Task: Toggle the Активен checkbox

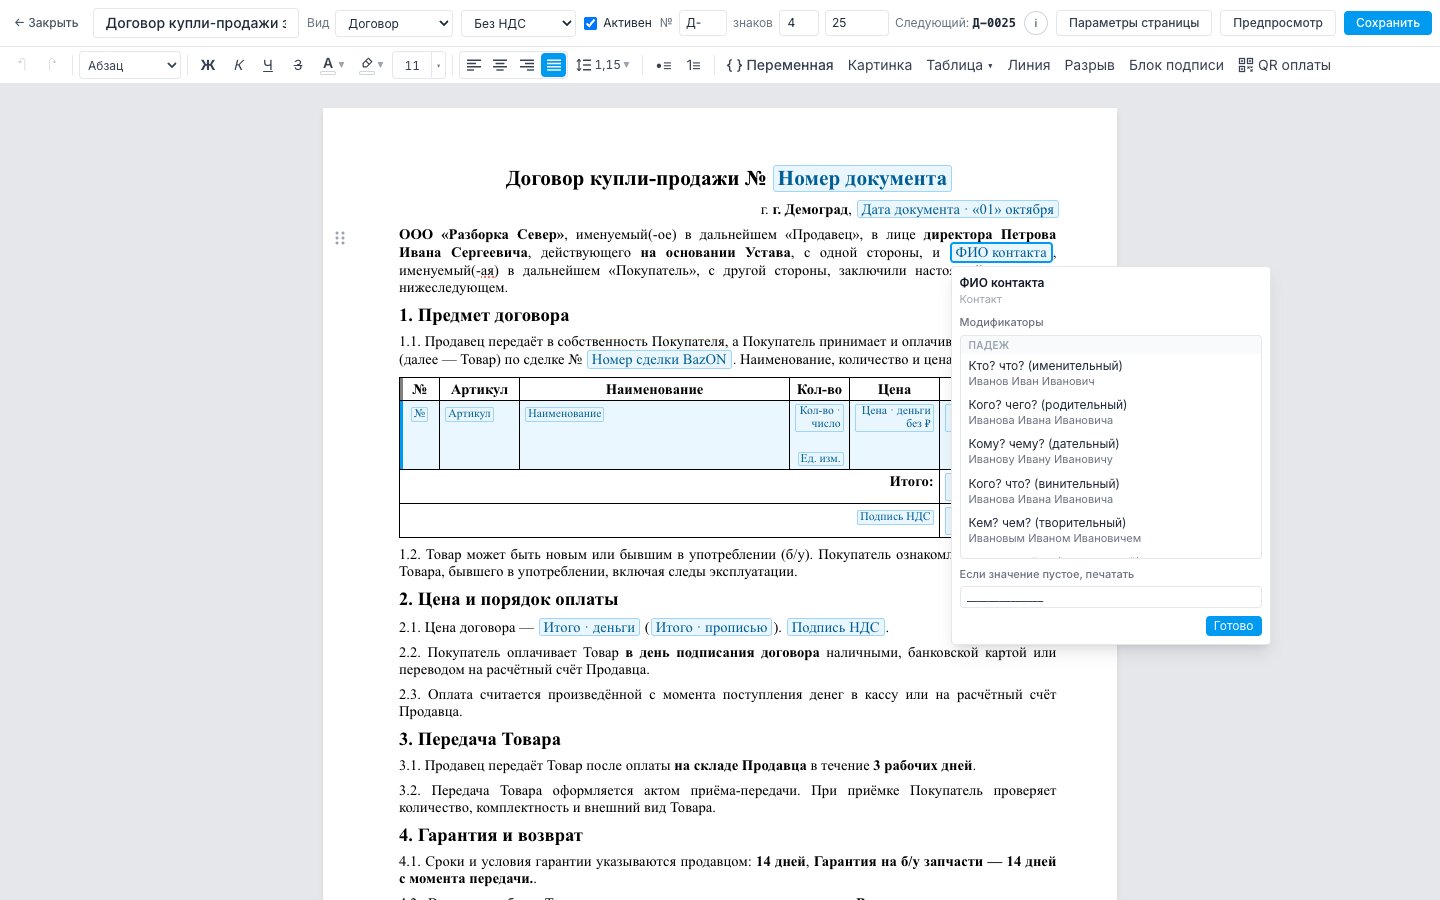Action: (590, 23)
